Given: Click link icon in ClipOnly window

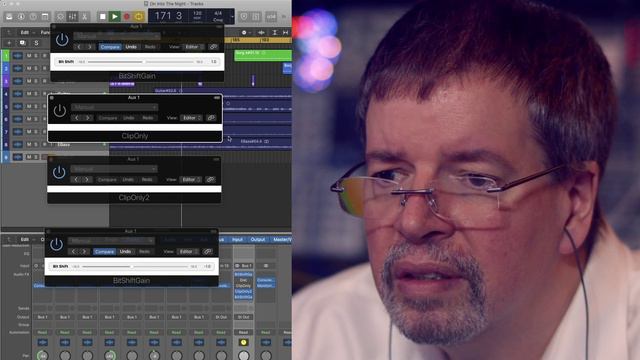Looking at the screenshot, I should coord(211,118).
